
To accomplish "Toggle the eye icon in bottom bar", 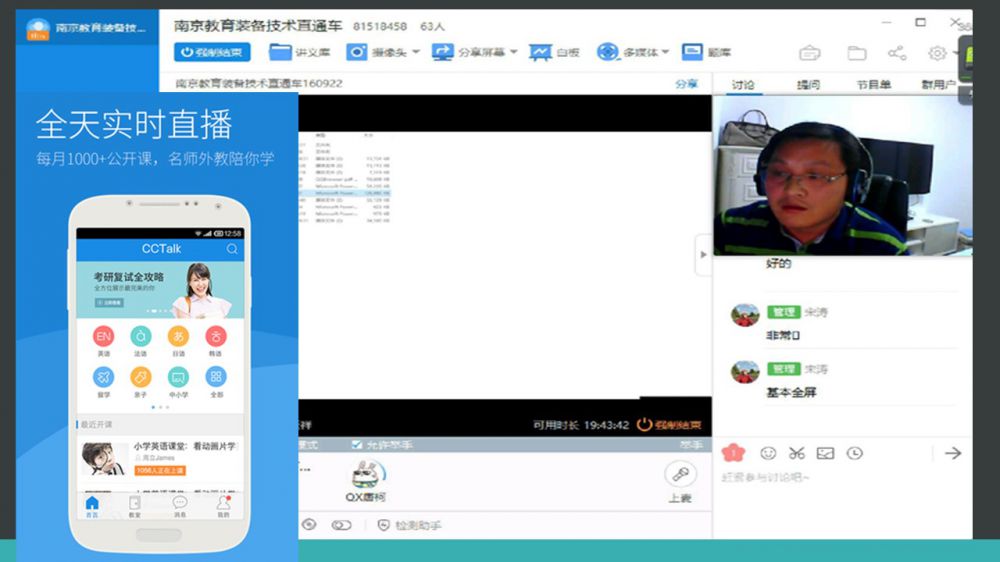I will (x=309, y=525).
